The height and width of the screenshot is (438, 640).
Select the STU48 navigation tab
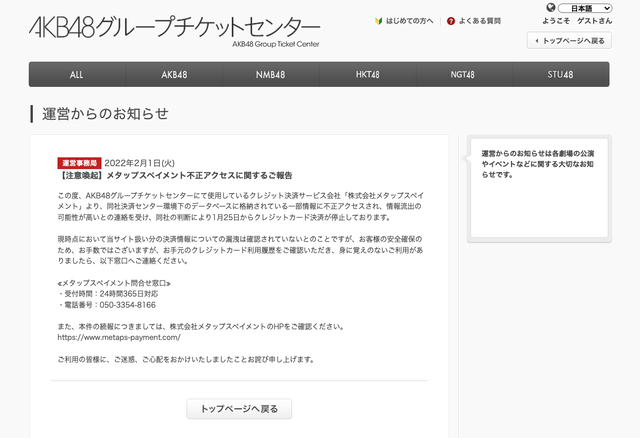[561, 74]
